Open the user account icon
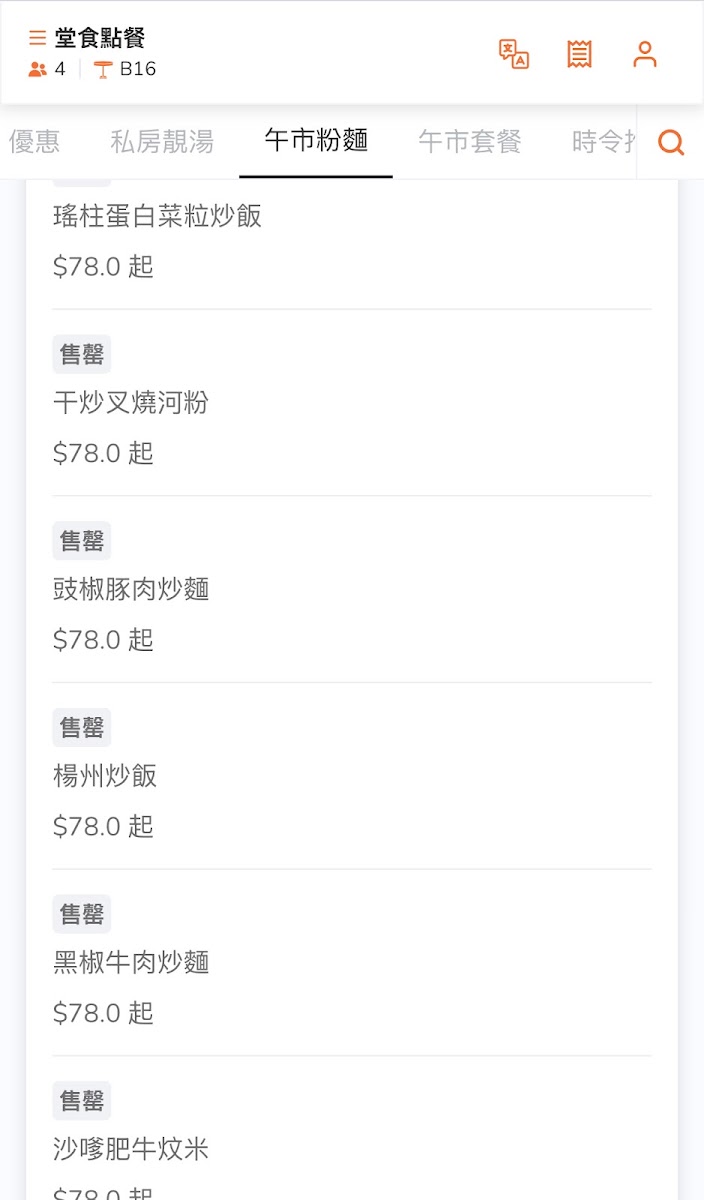 point(645,54)
